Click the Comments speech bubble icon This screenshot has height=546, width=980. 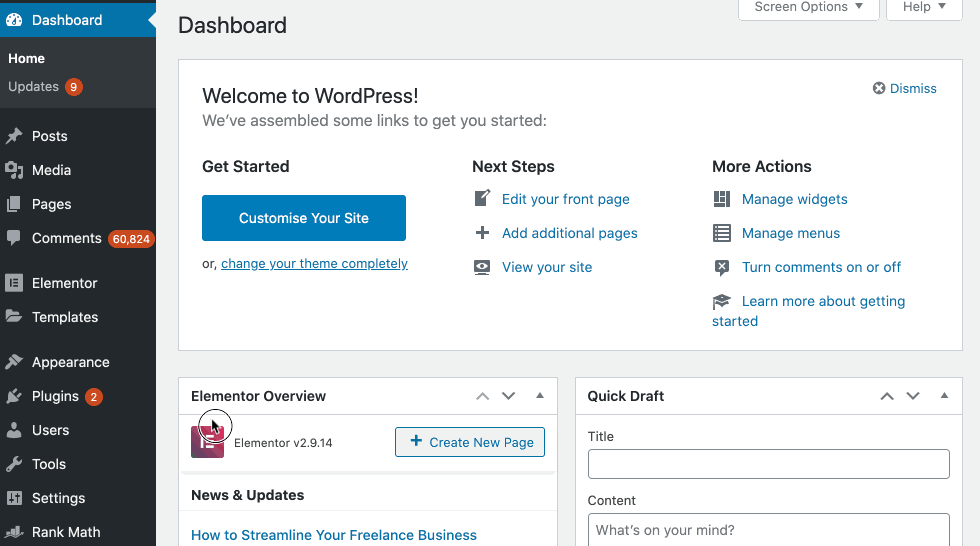(14, 238)
